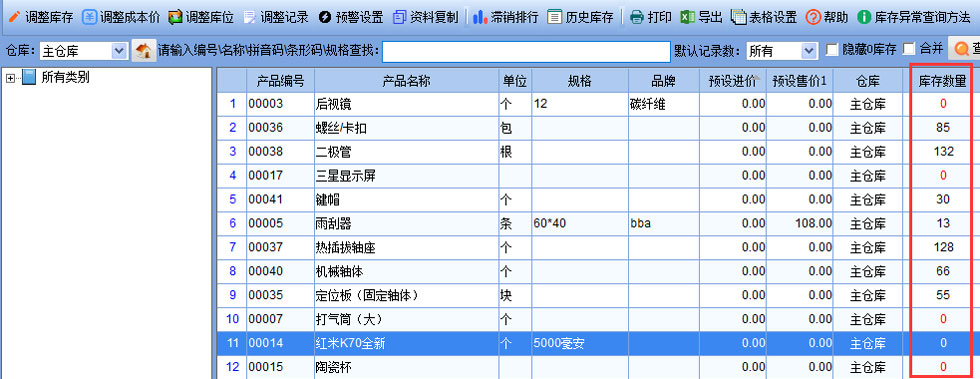Expand the 所有类别 tree node
980x379 pixels.
tap(10, 78)
